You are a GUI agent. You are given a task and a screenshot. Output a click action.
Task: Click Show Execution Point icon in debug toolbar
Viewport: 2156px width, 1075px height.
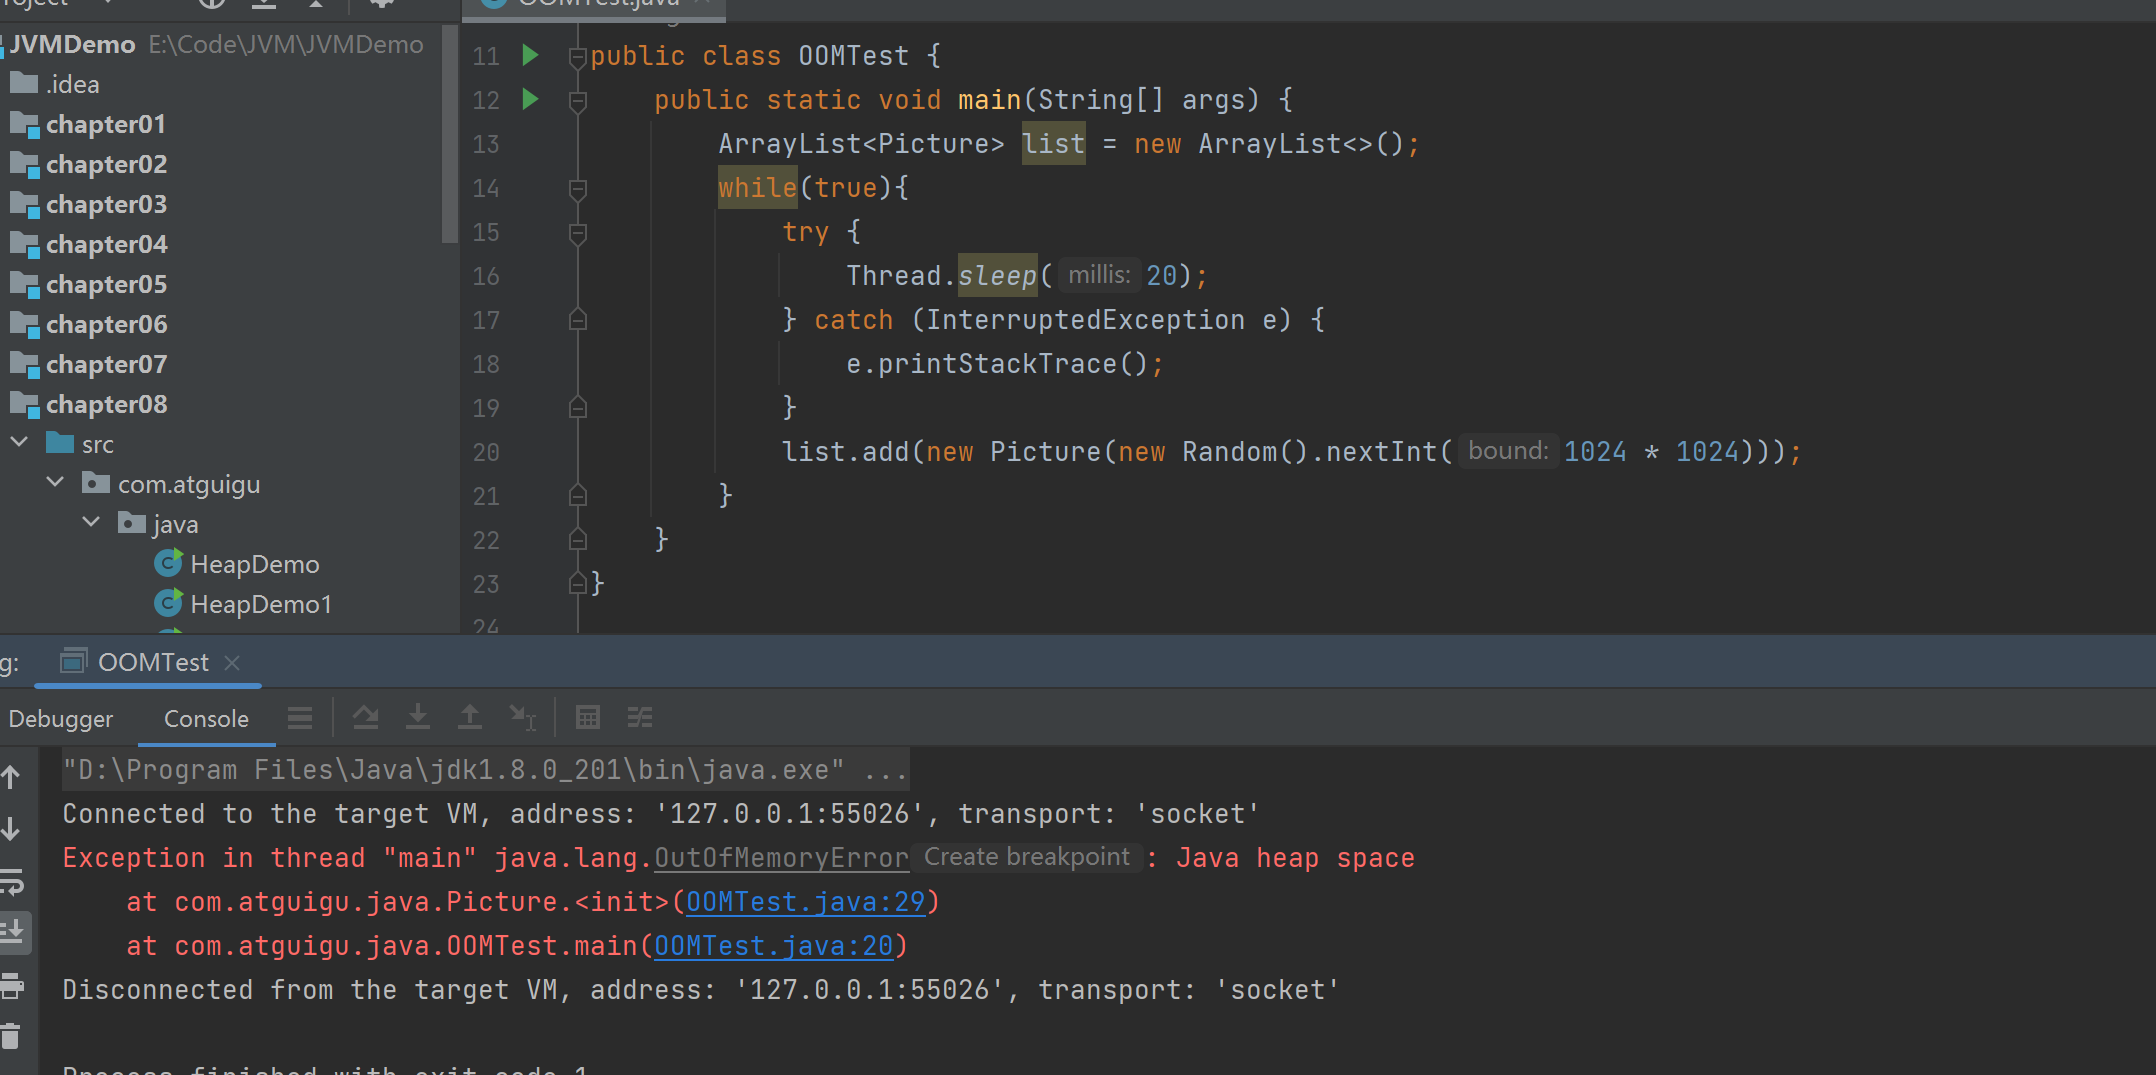(x=300, y=717)
